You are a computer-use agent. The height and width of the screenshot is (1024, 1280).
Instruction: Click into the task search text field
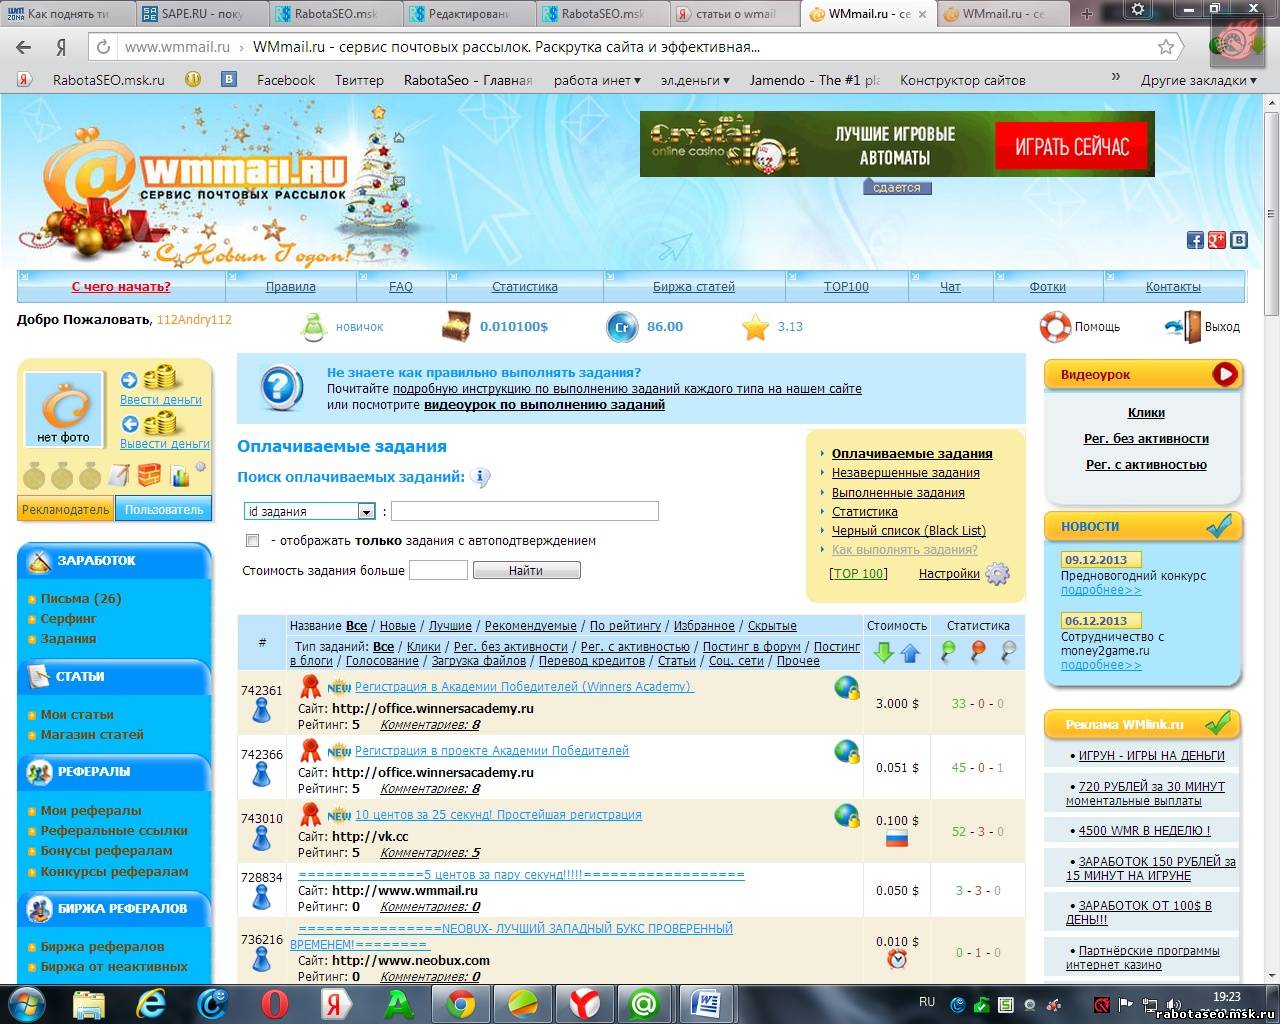[525, 512]
